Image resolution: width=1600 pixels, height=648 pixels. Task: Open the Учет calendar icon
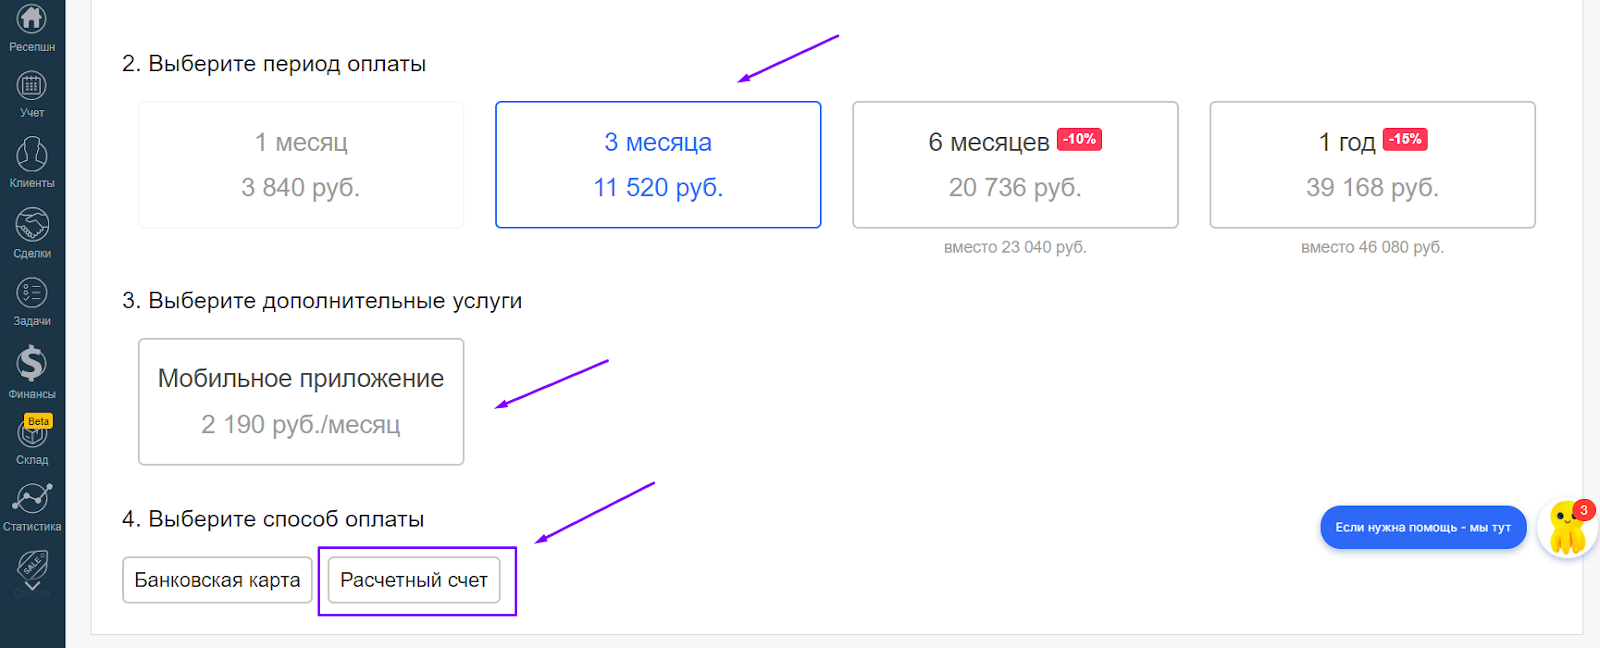tap(32, 87)
